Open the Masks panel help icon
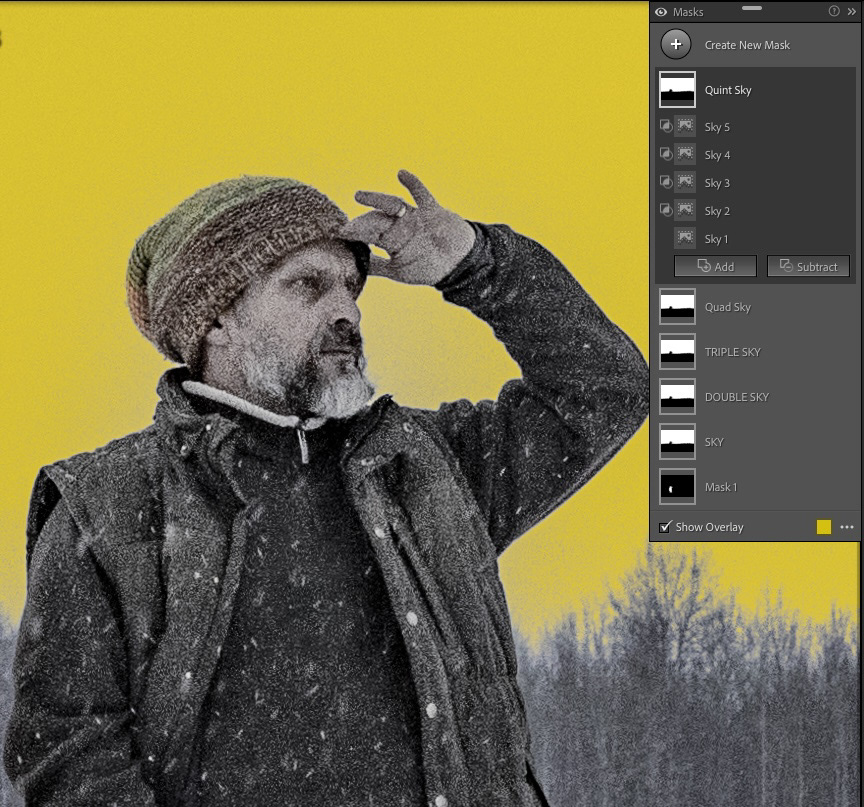 tap(834, 11)
